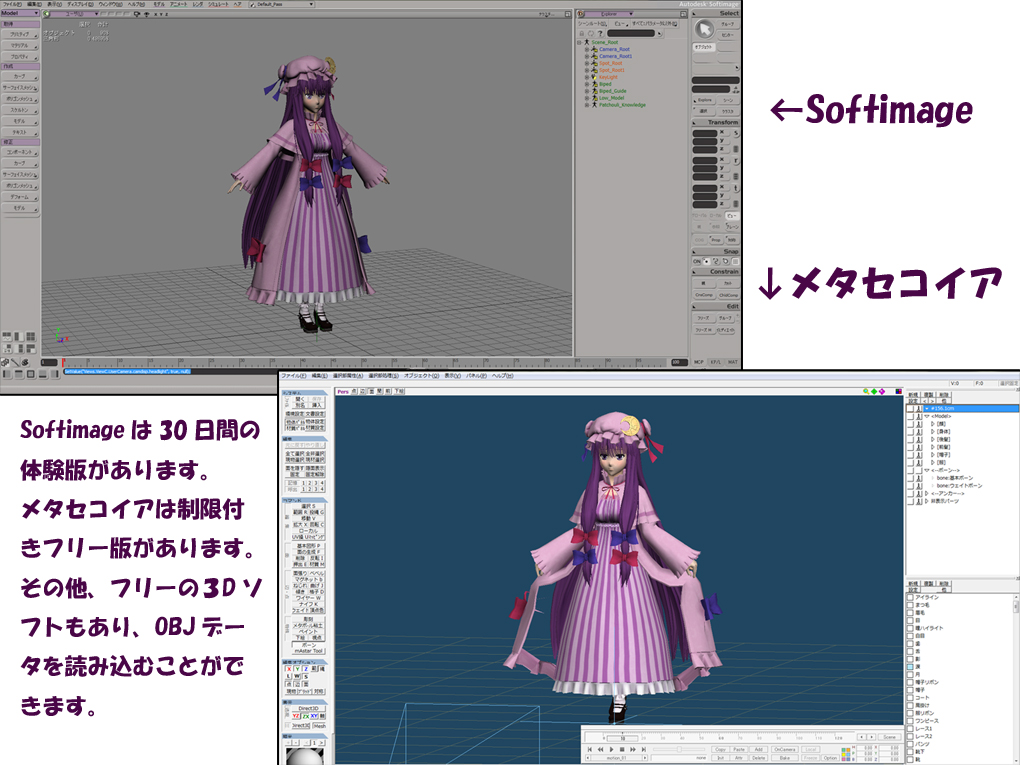1020x765 pixels.
Task: Click the Camera_Root node icon in Softimage Explorer
Action: pyautogui.click(x=594, y=49)
